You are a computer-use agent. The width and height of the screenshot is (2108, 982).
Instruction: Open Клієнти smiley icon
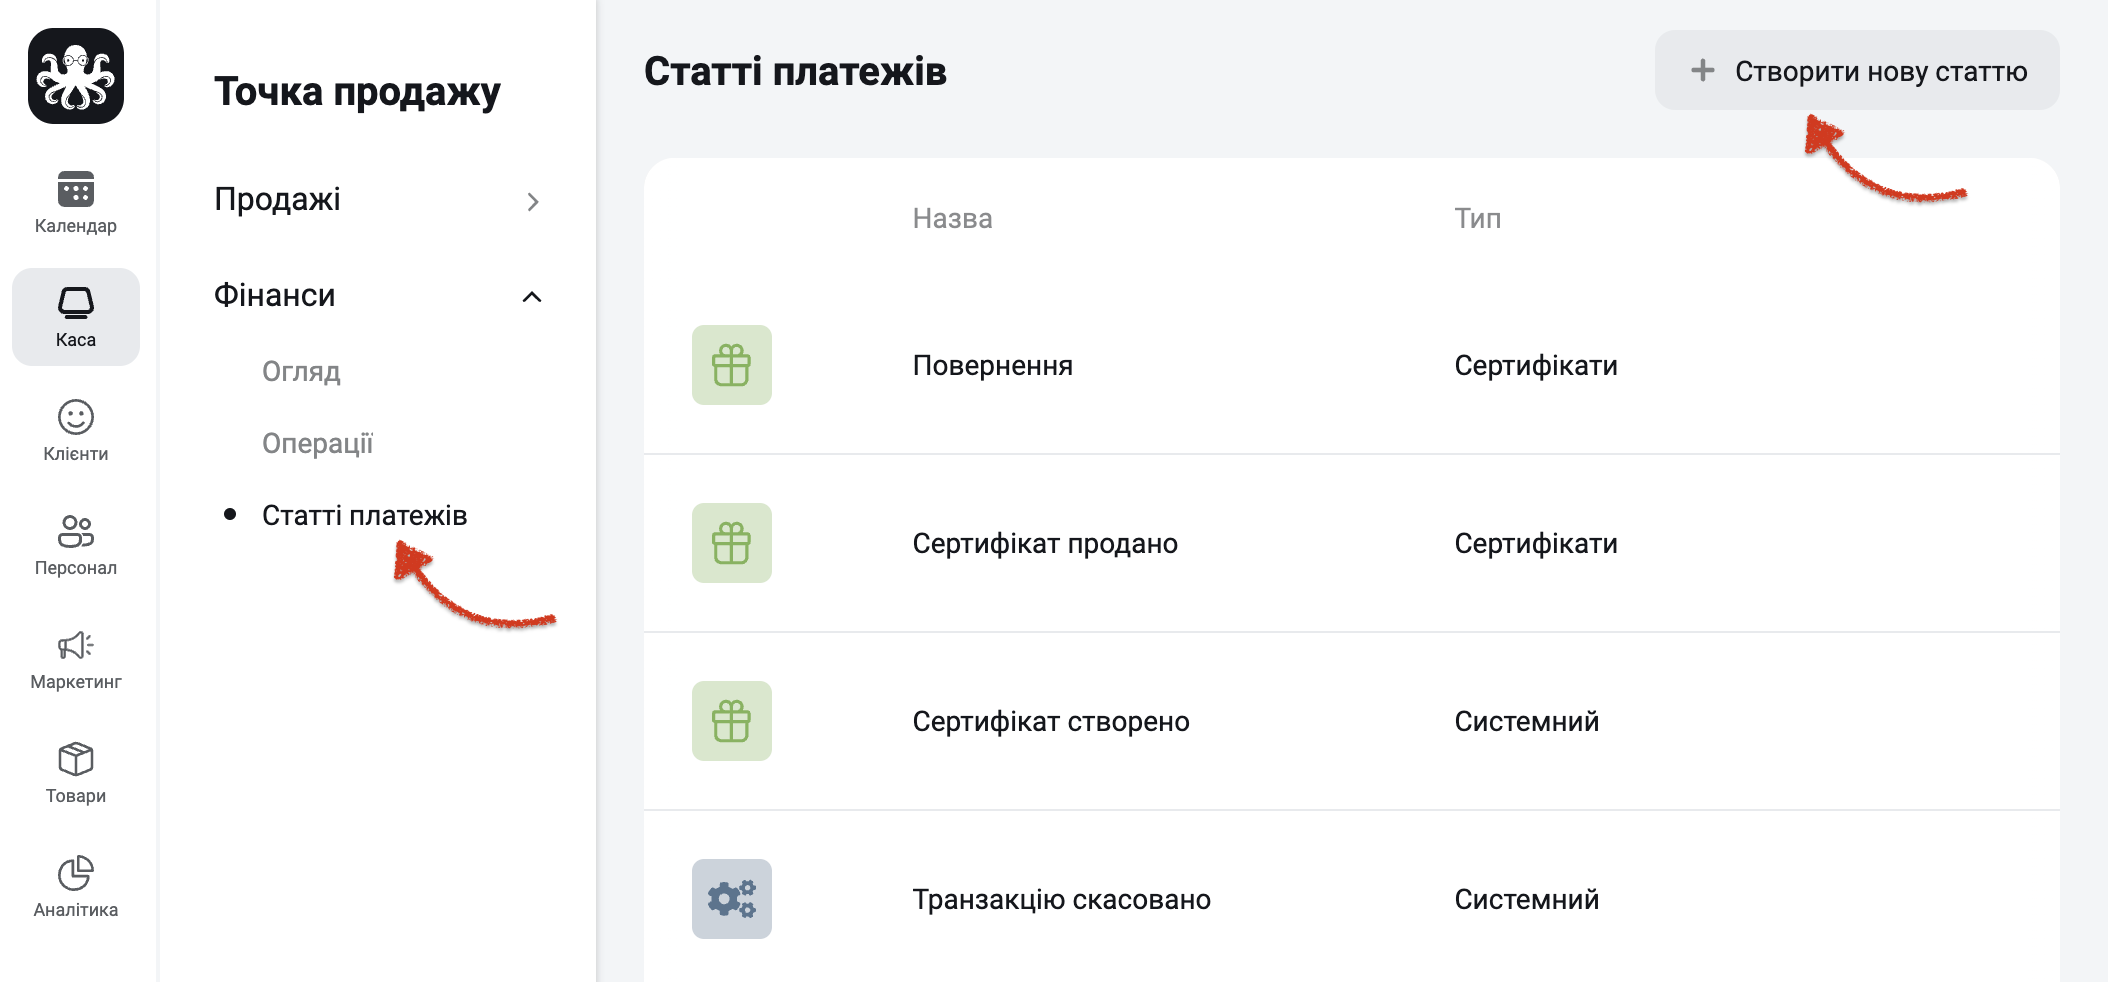click(x=76, y=417)
